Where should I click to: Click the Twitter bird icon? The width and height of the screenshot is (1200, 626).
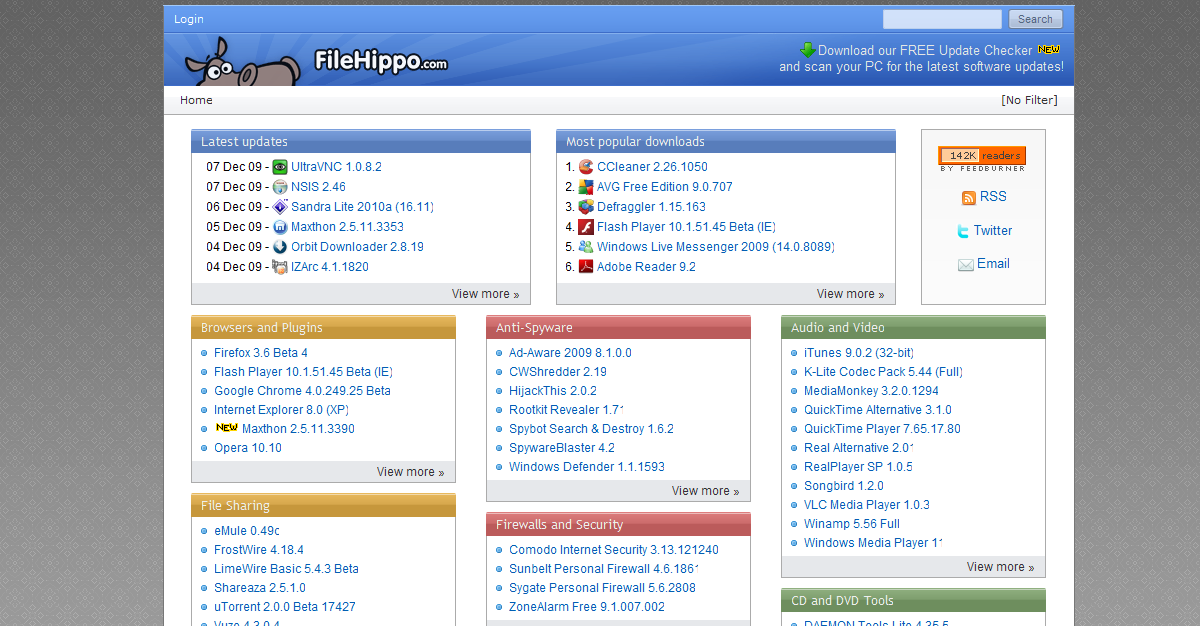963,231
